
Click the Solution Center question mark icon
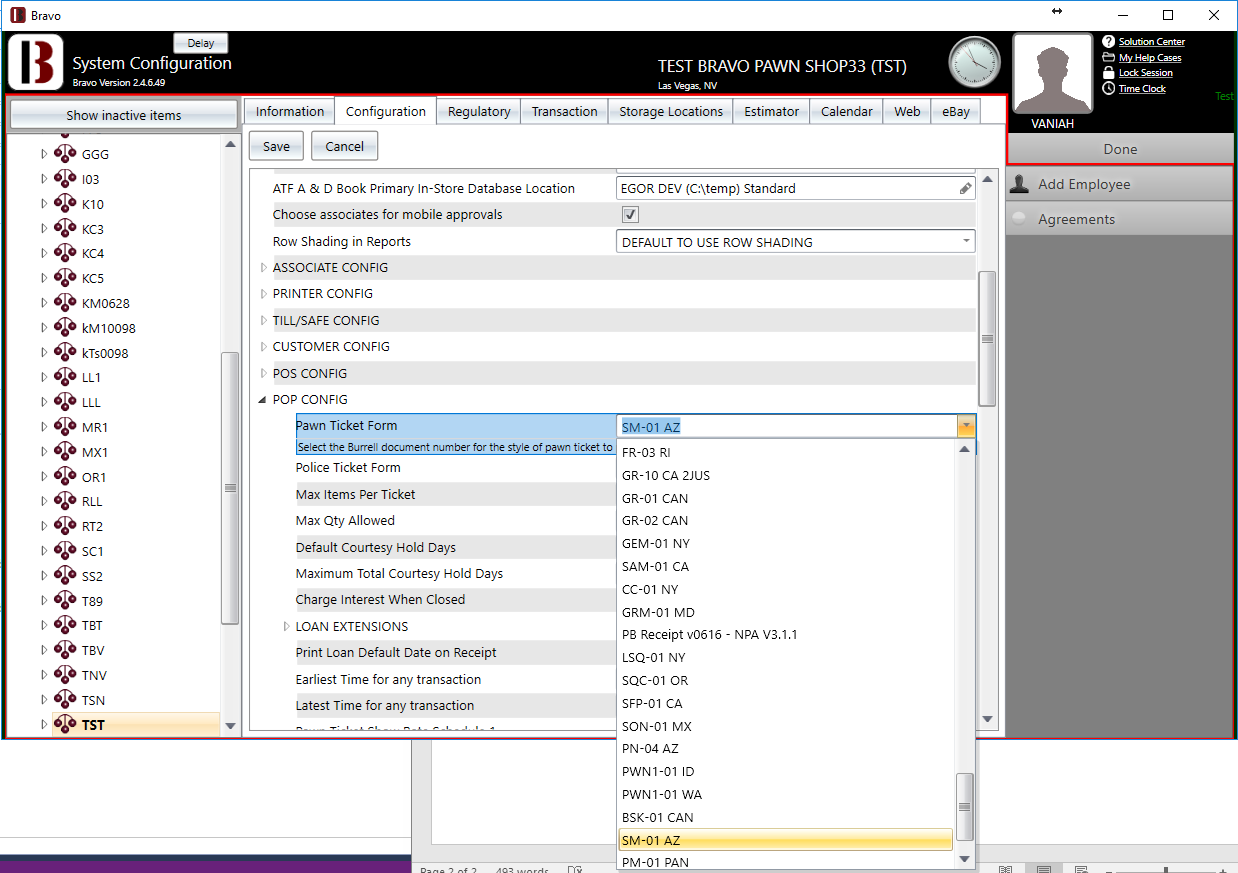tap(1109, 42)
